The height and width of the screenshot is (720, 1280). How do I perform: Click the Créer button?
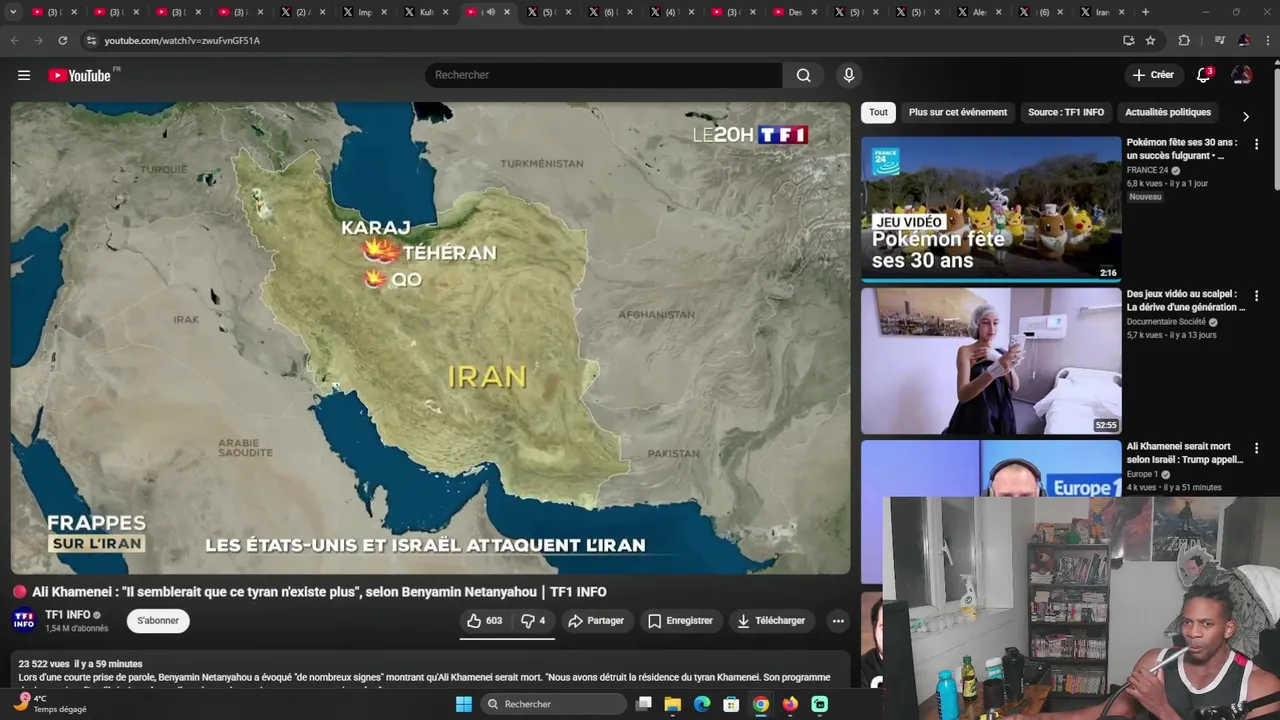[x=1153, y=75]
